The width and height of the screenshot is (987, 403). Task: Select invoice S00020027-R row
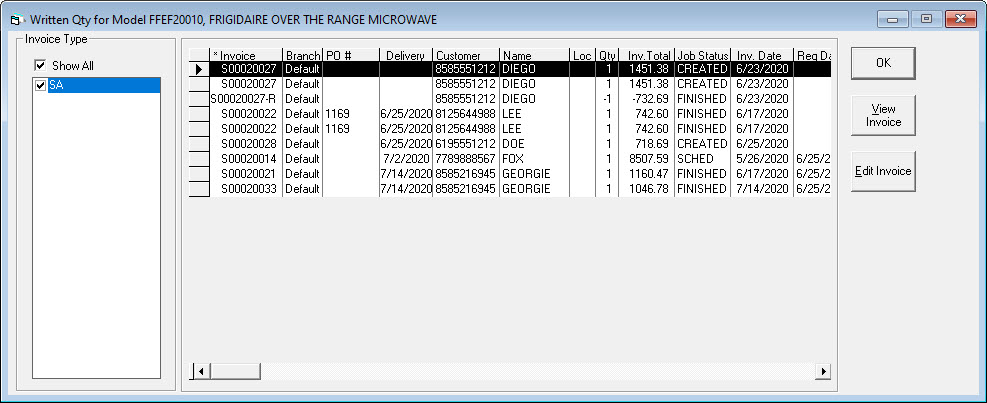(x=510, y=99)
